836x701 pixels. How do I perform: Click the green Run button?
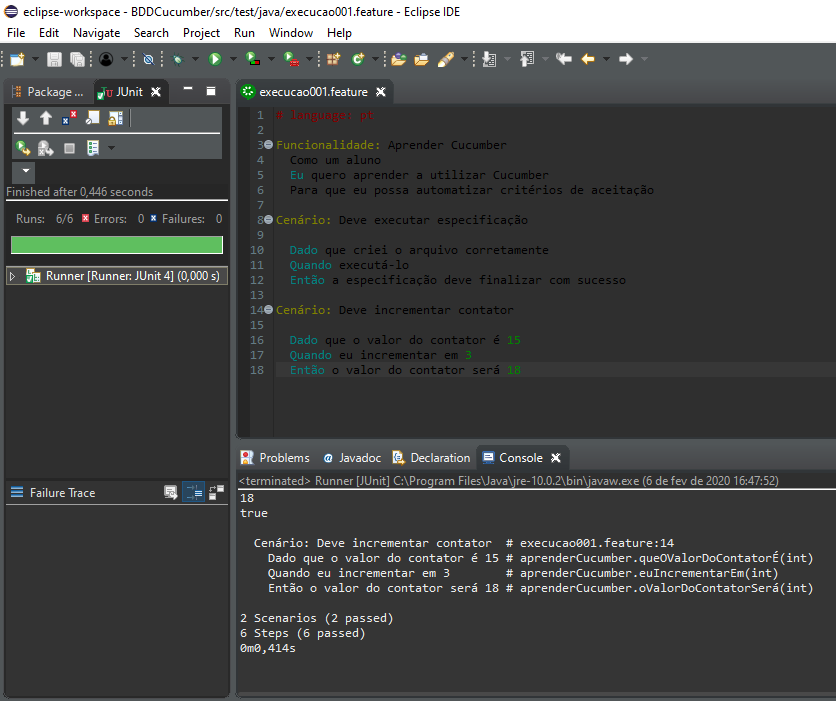215,59
